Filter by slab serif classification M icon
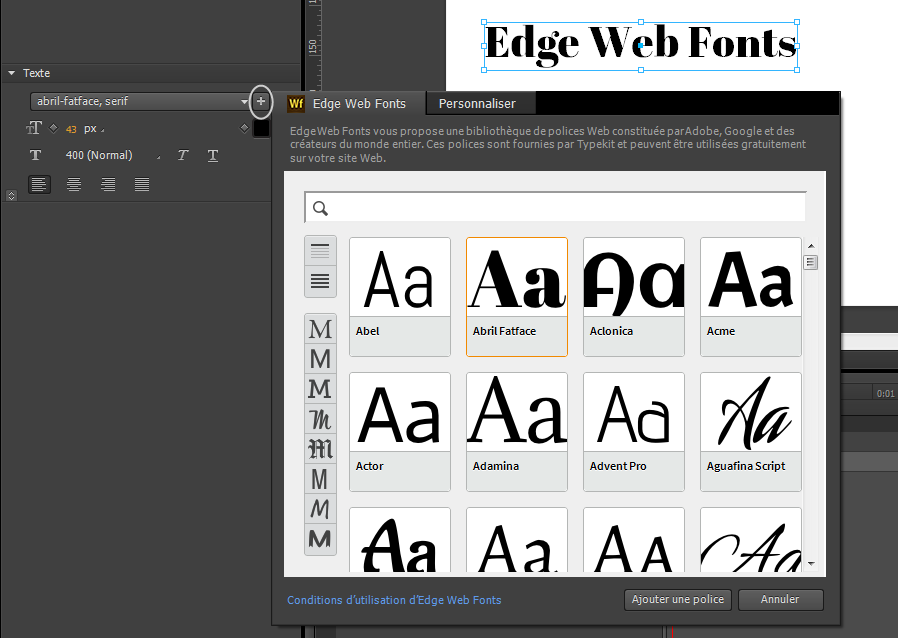 click(x=320, y=389)
